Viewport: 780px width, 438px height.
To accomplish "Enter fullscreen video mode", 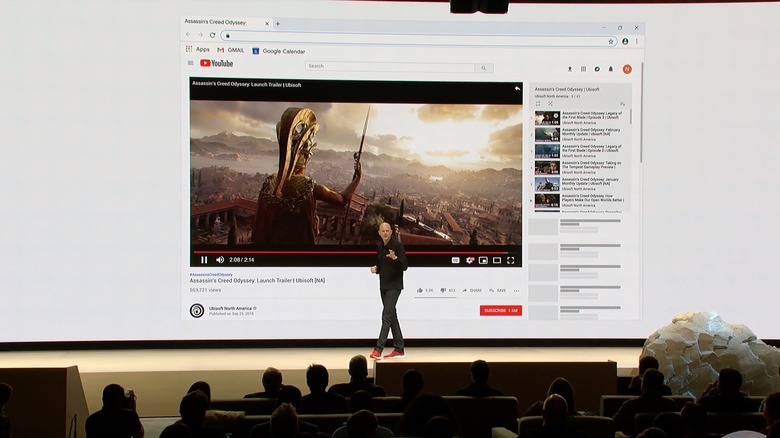I will 510,260.
